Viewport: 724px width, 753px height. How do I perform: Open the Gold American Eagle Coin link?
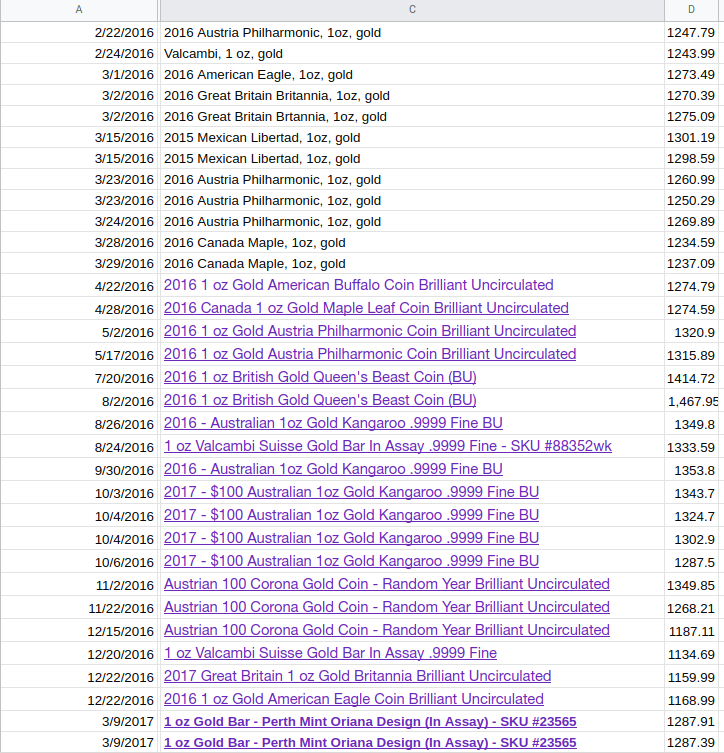pos(353,700)
